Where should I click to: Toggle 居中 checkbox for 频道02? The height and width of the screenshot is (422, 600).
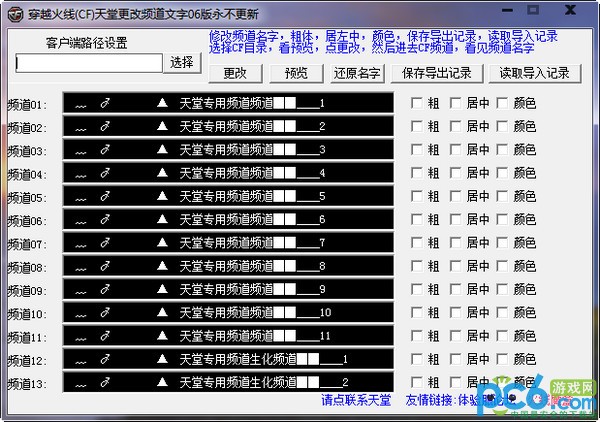click(455, 126)
